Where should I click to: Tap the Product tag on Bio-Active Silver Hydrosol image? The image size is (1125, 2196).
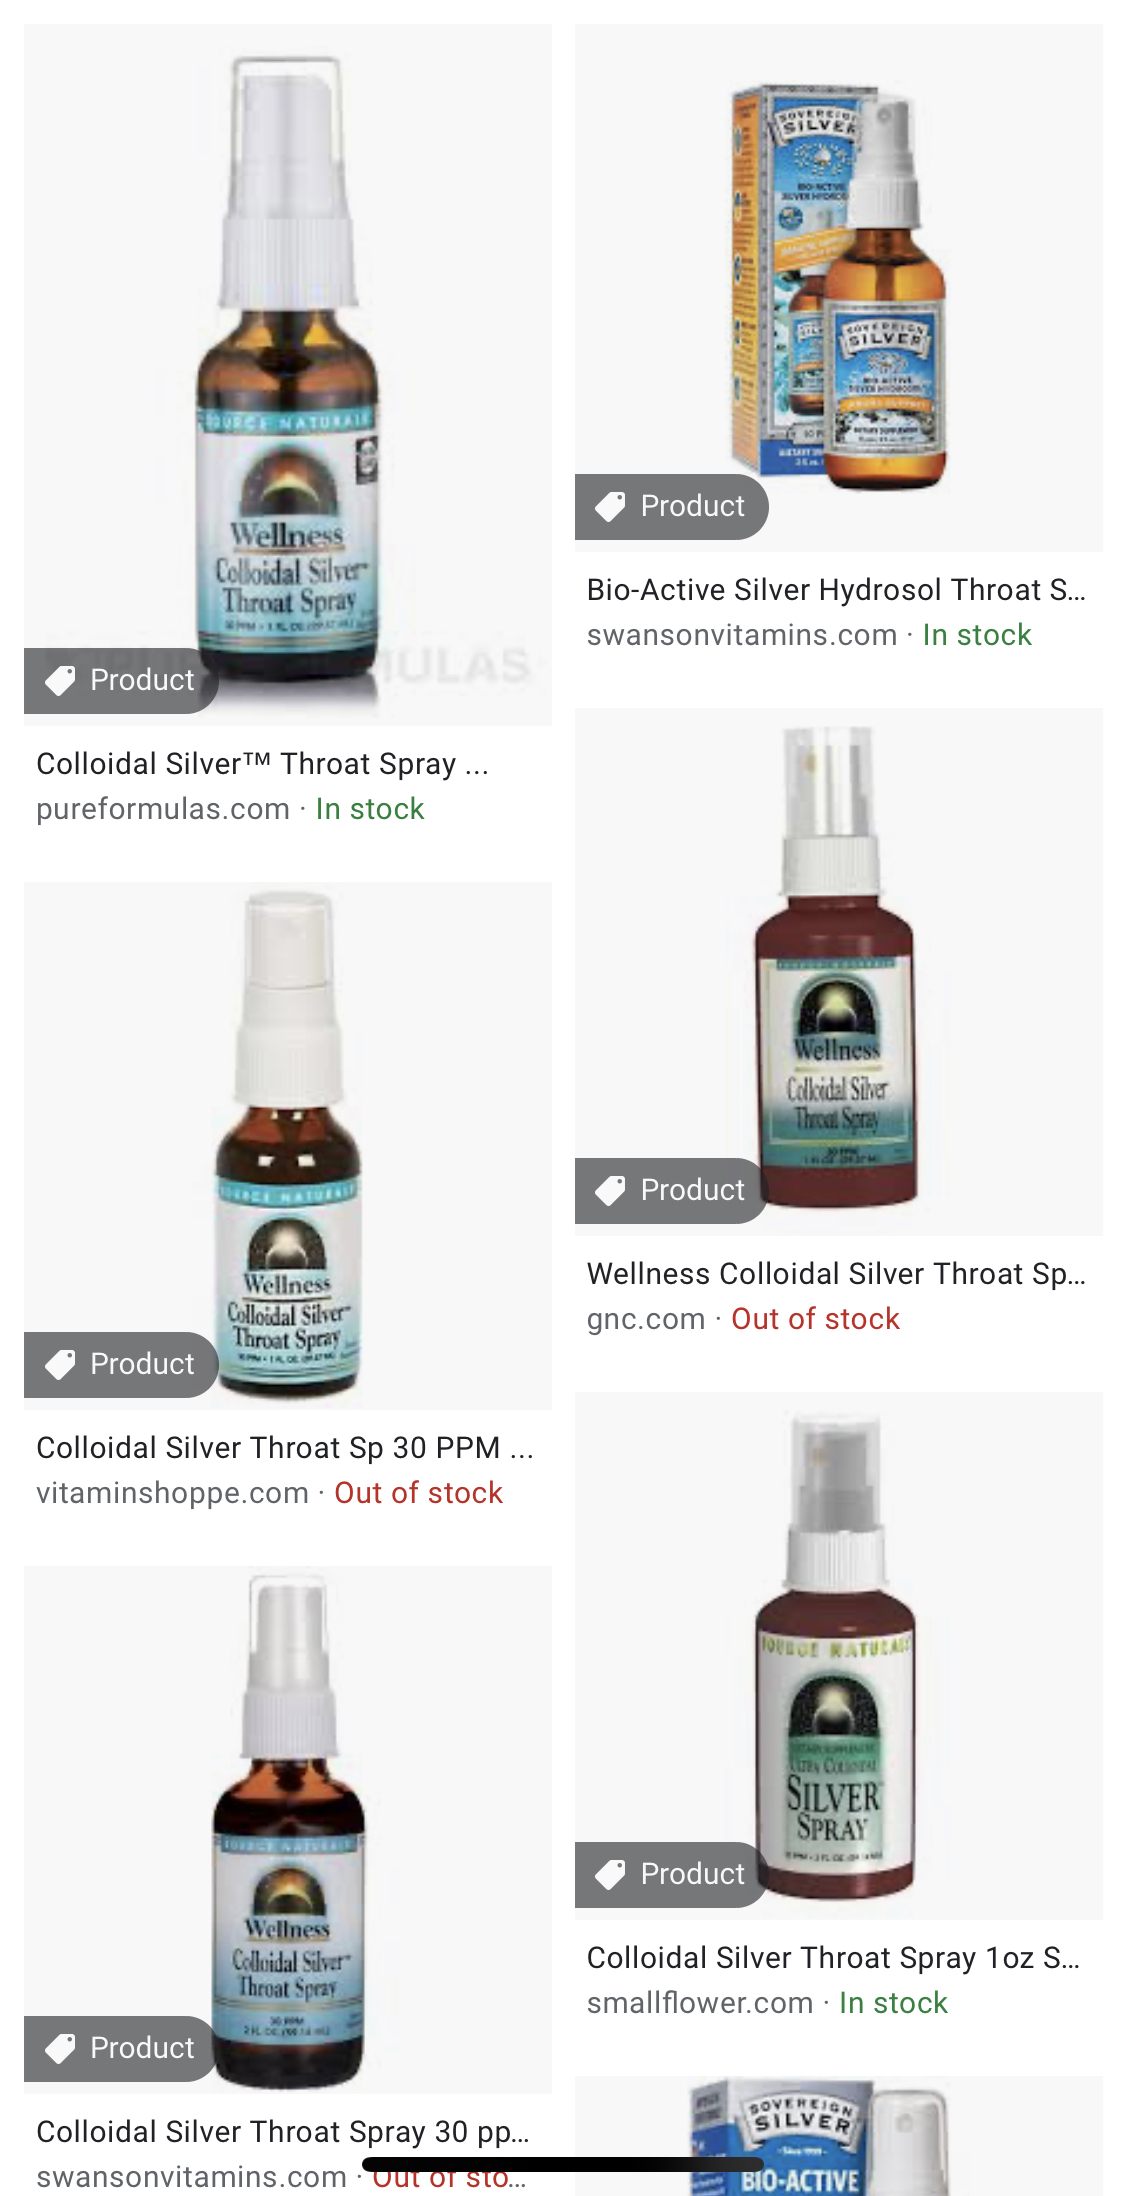click(x=671, y=506)
